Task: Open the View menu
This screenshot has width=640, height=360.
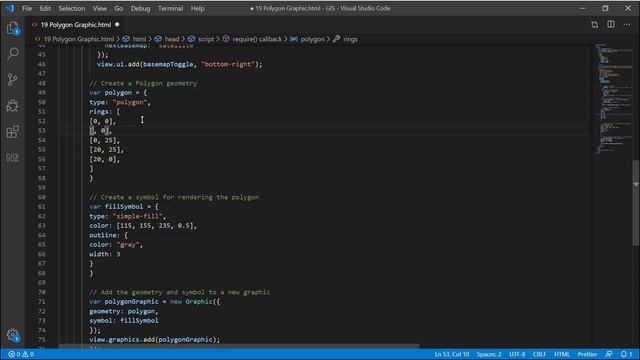Action: point(99,8)
